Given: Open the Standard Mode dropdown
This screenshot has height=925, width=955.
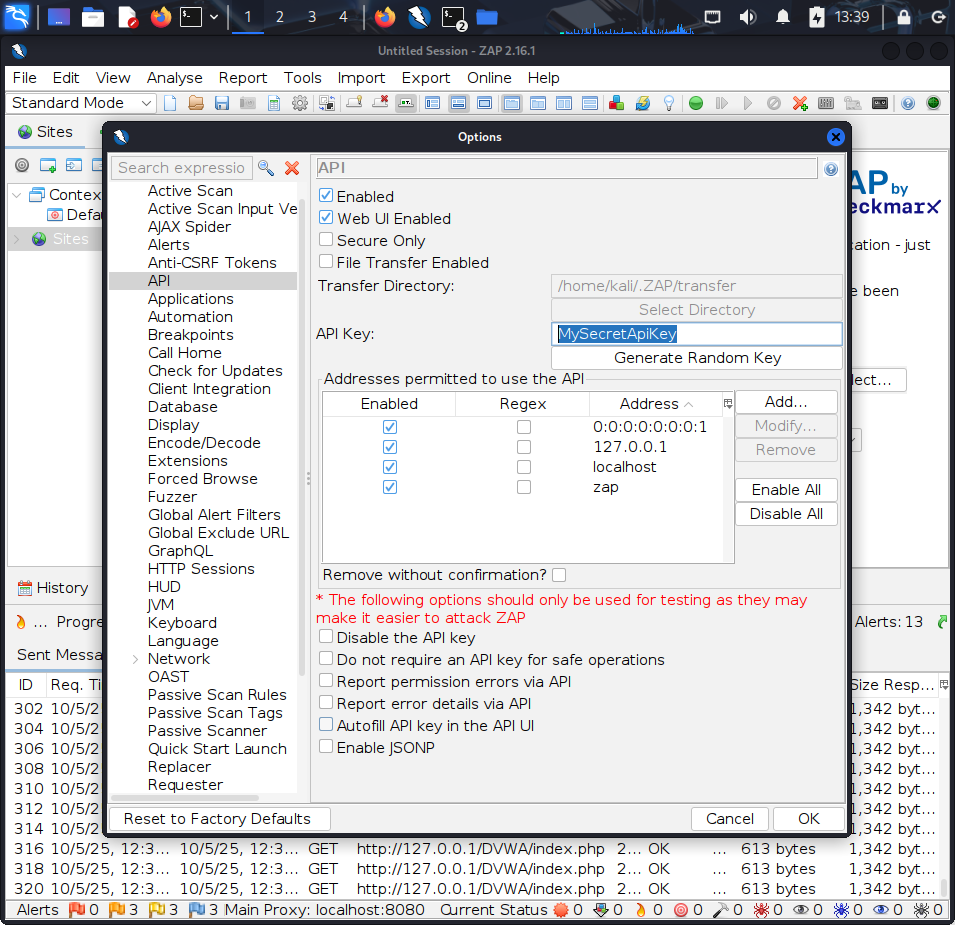Looking at the screenshot, I should [80, 103].
